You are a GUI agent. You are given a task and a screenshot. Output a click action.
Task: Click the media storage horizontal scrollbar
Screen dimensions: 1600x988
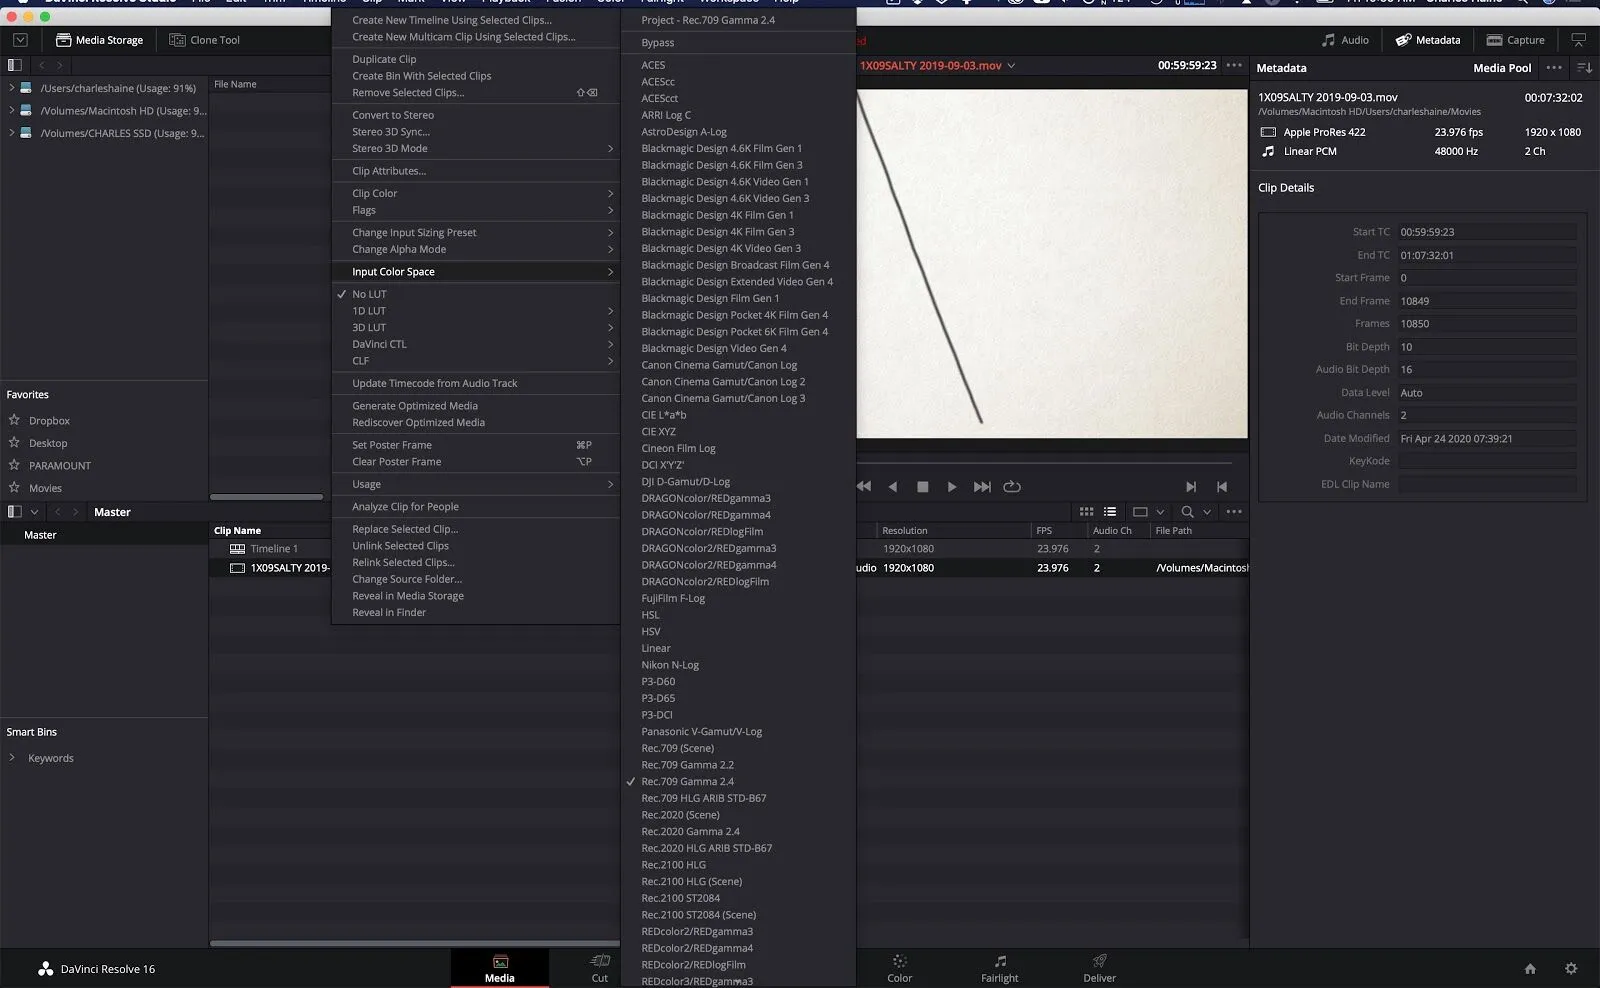pyautogui.click(x=266, y=497)
